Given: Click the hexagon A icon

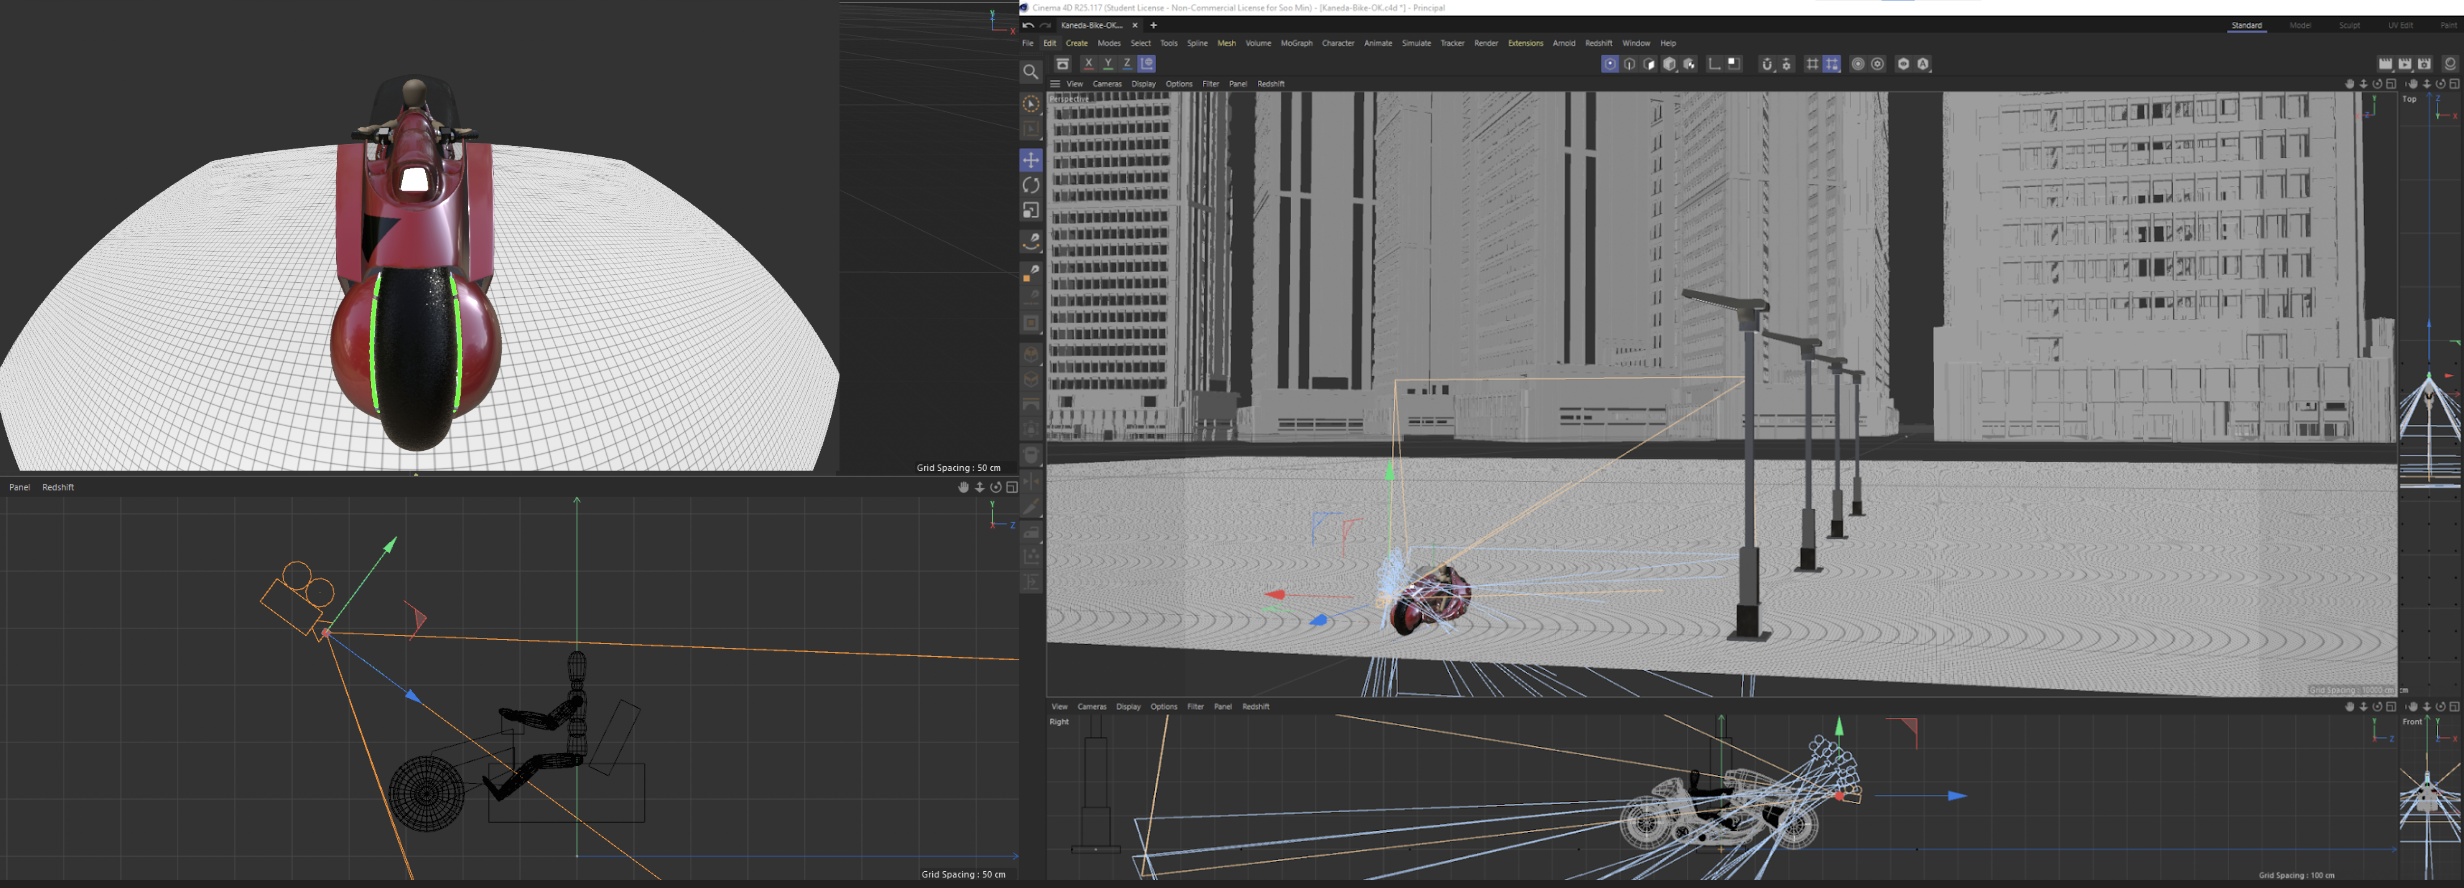Looking at the screenshot, I should coord(1923,64).
